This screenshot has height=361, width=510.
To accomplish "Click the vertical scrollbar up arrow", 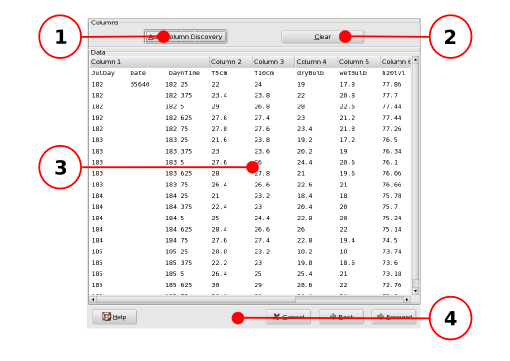I will point(415,60).
